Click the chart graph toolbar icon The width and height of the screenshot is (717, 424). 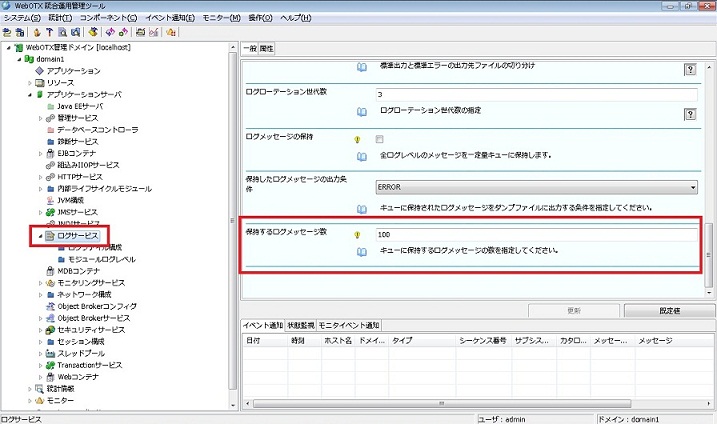154,32
